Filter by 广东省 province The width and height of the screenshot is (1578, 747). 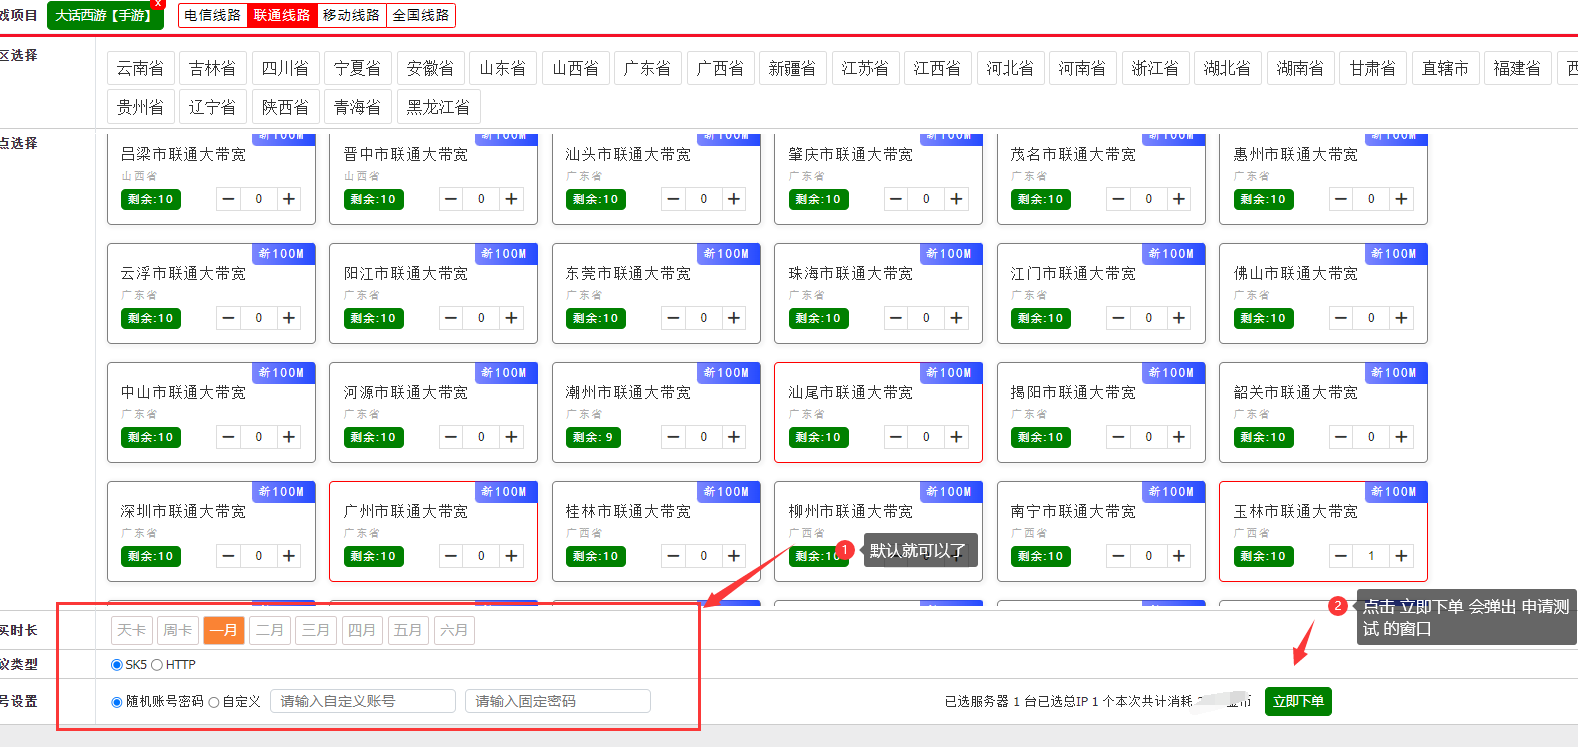click(647, 68)
